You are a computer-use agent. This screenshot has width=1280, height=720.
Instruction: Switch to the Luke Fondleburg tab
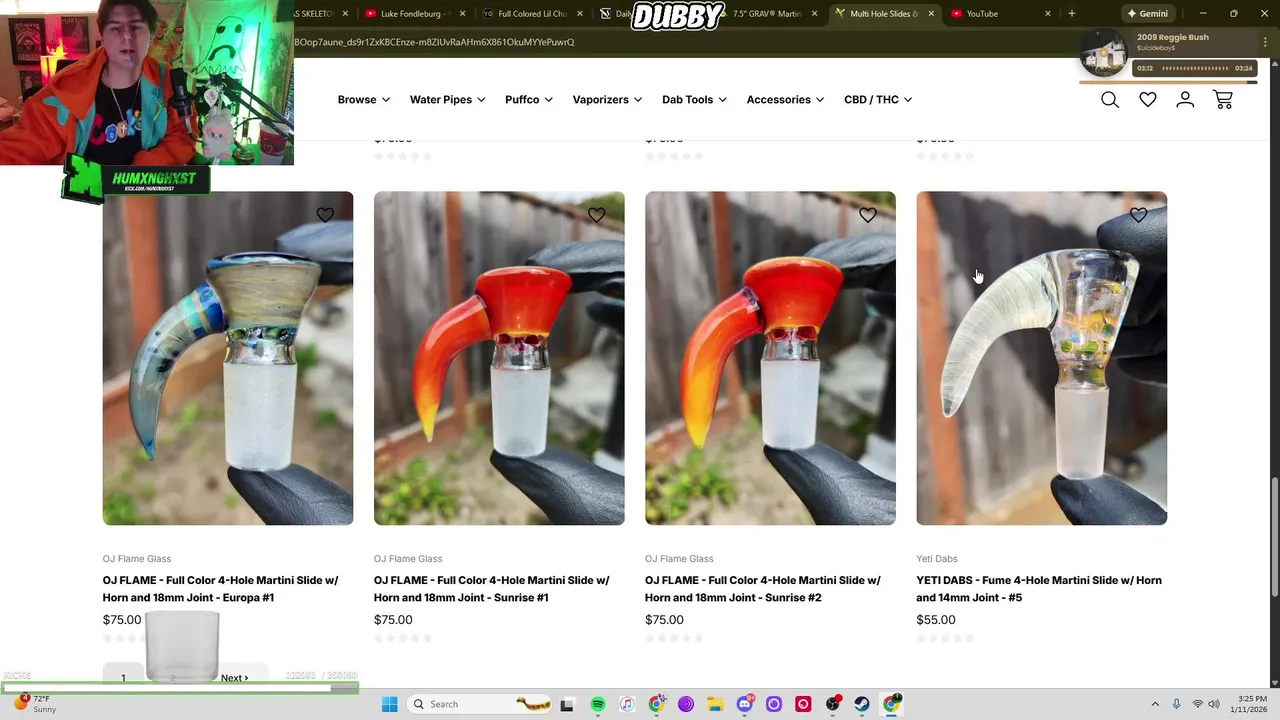click(x=410, y=14)
